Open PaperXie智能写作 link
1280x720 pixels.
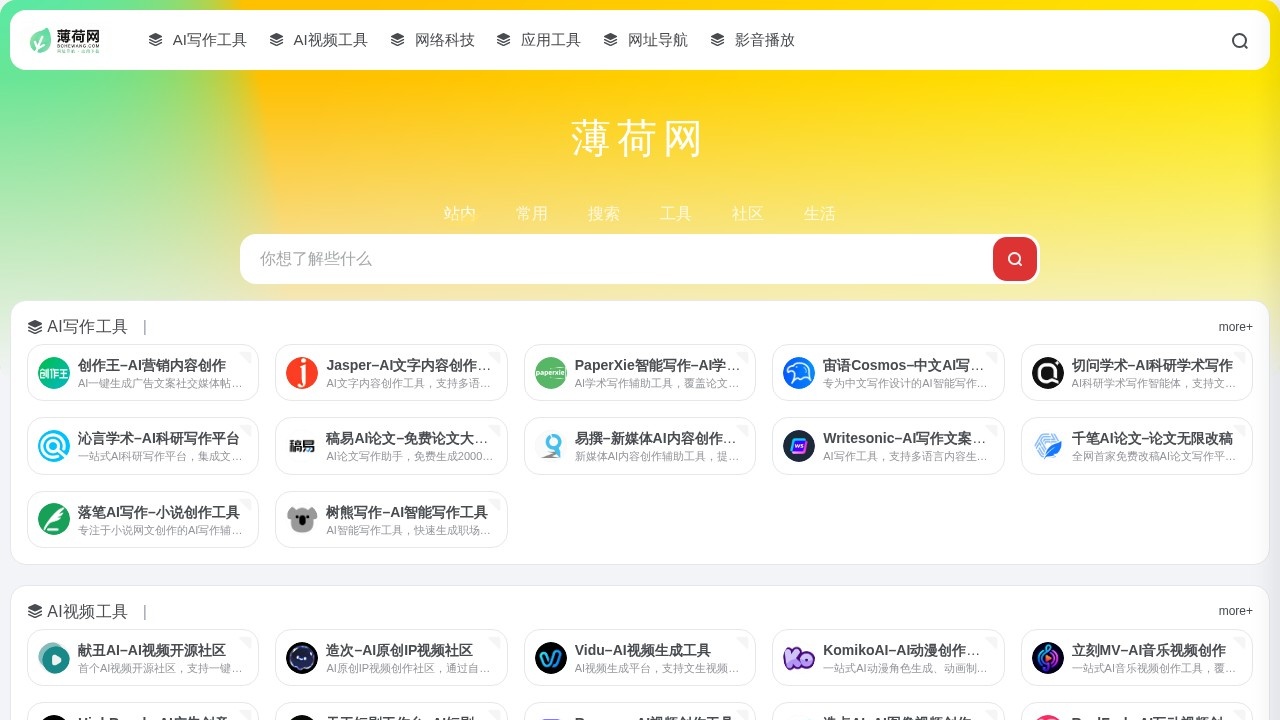pos(657,365)
